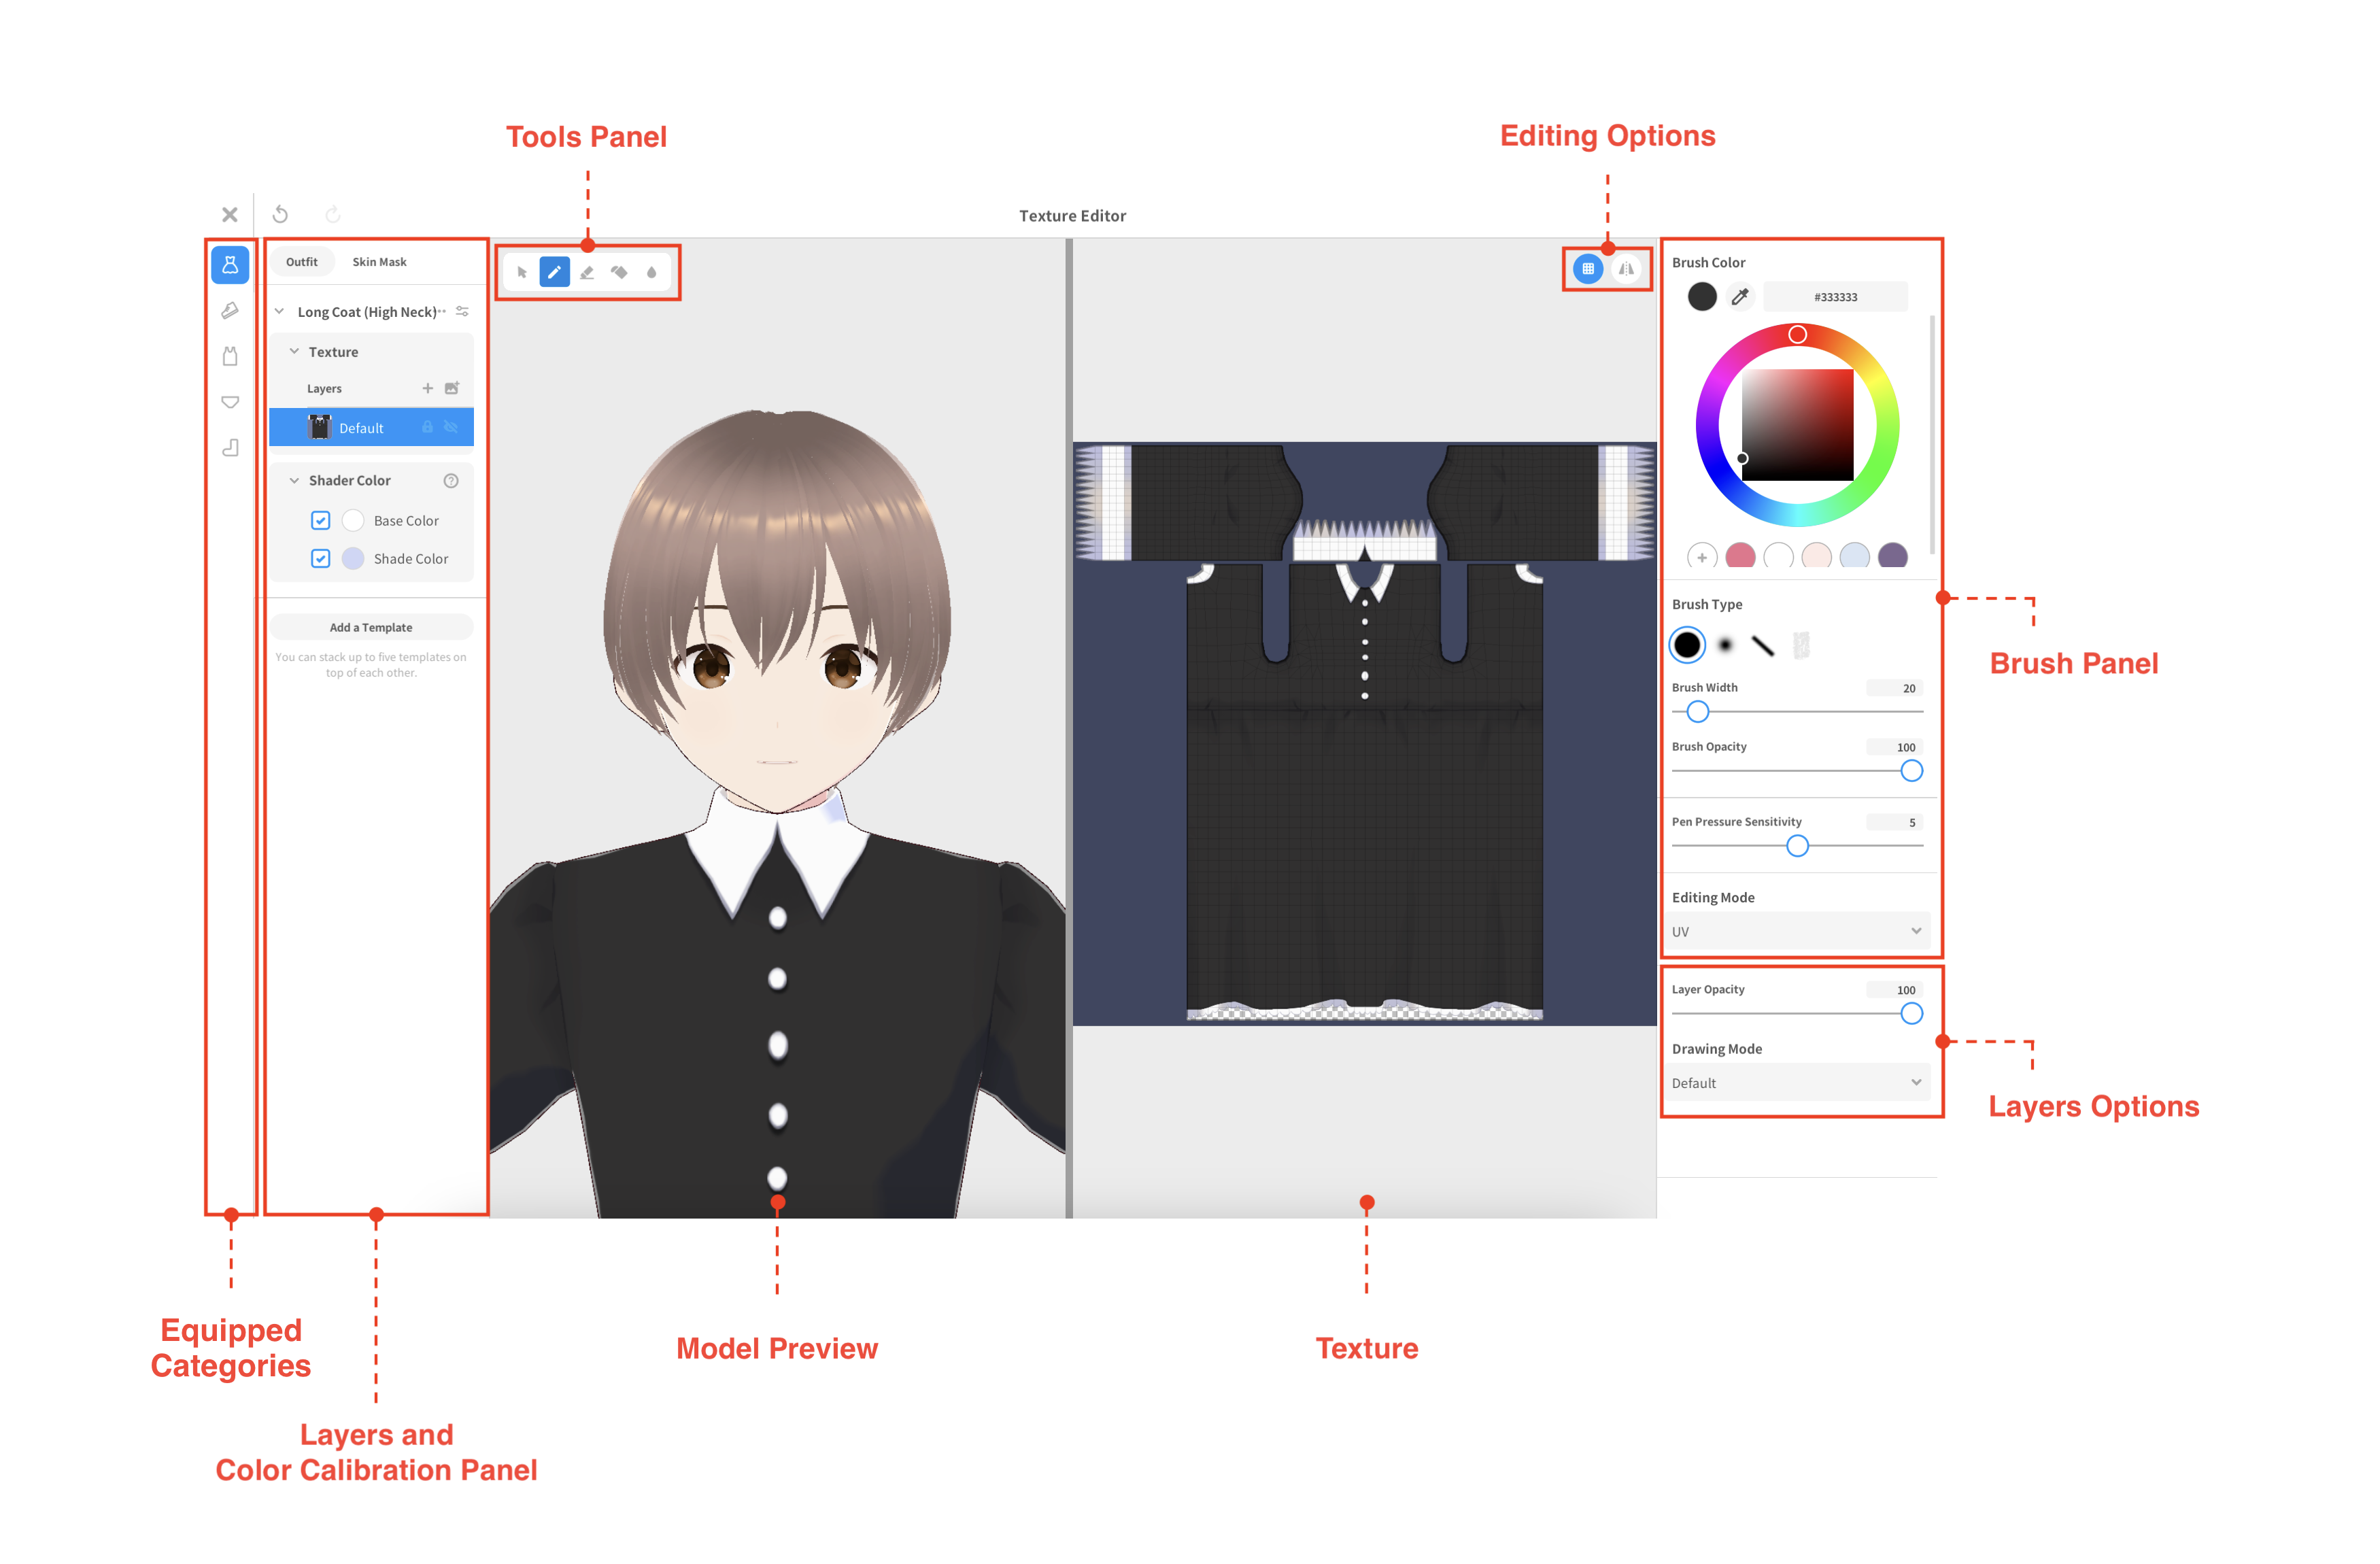The height and width of the screenshot is (1564, 2380).
Task: Select the fill bucket tool
Action: [619, 272]
